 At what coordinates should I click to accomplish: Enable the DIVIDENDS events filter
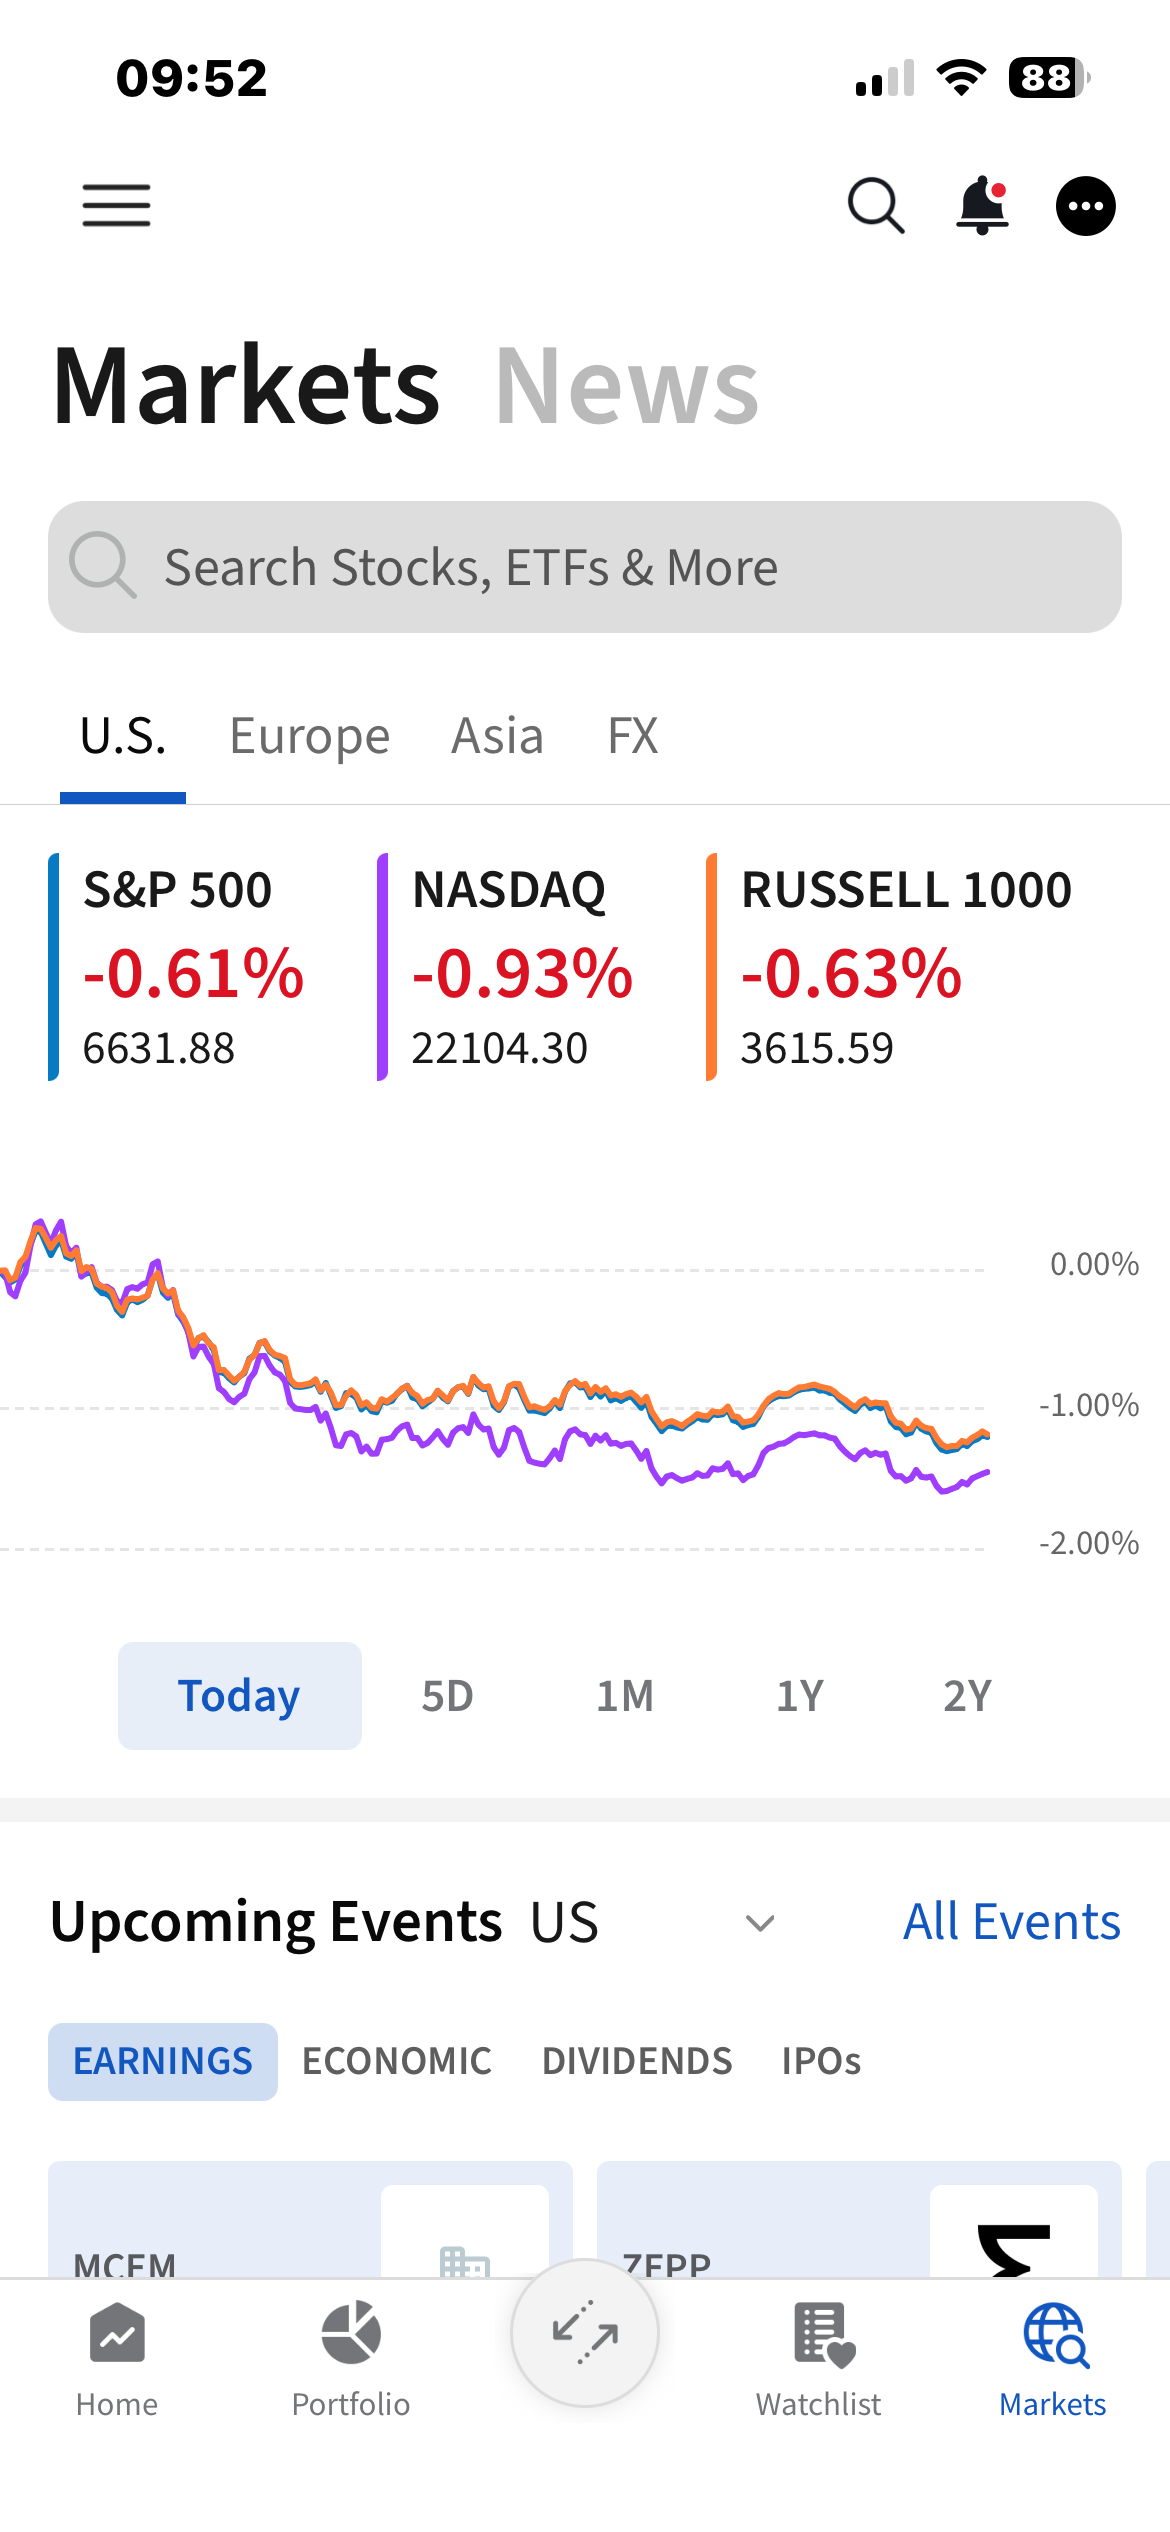tap(637, 2061)
